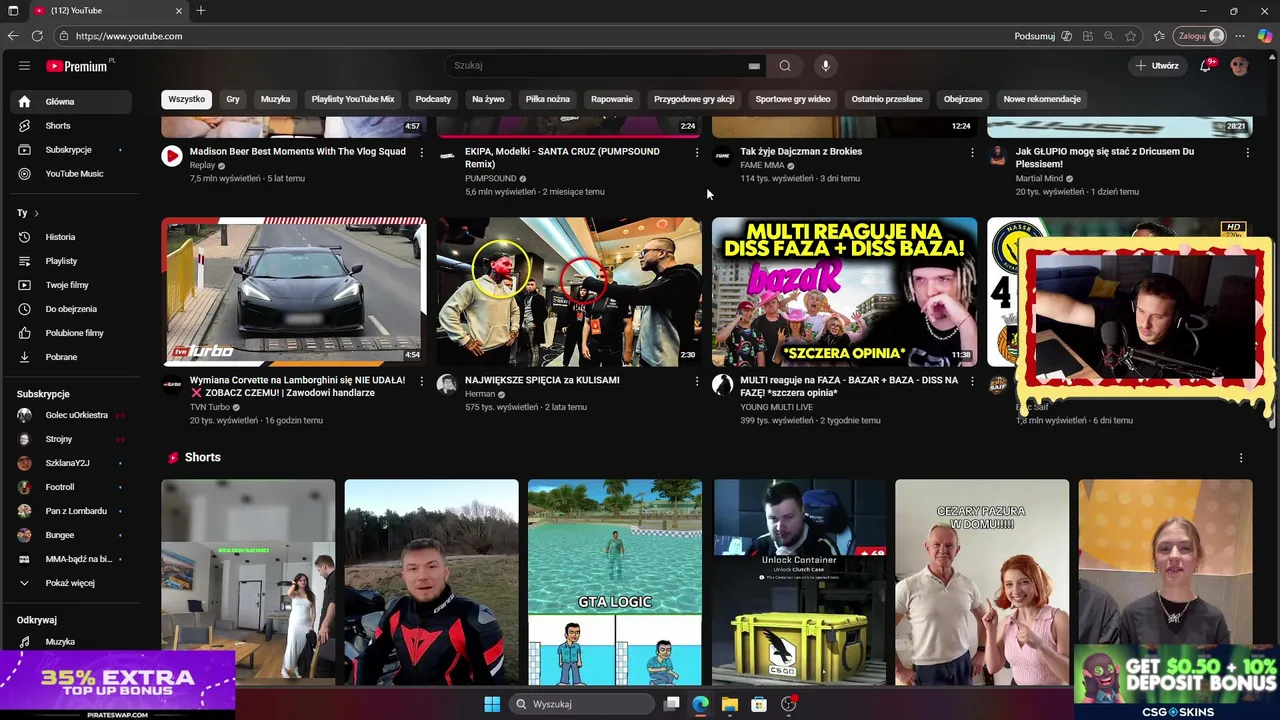Open a new browser tab
The height and width of the screenshot is (720, 1280).
[201, 11]
